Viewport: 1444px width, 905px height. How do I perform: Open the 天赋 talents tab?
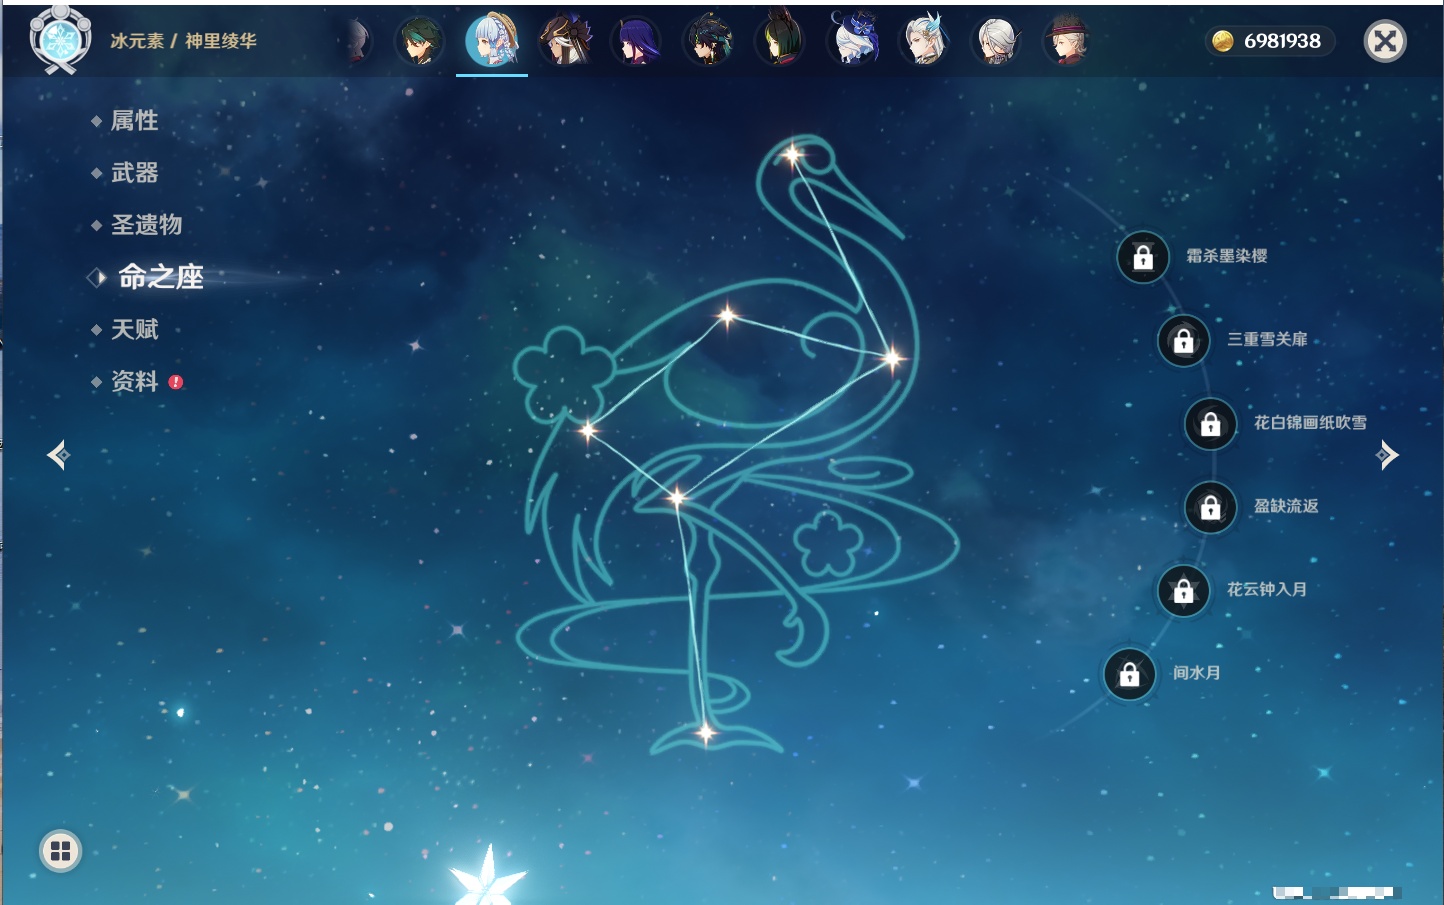[x=134, y=329]
